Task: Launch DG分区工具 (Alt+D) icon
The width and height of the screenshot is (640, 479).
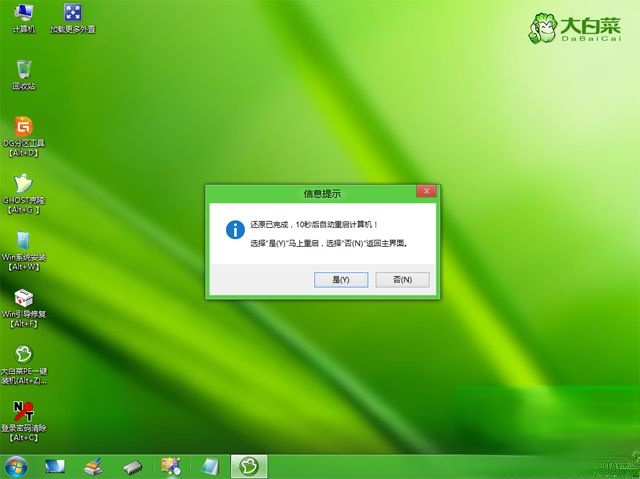Action: (x=24, y=137)
